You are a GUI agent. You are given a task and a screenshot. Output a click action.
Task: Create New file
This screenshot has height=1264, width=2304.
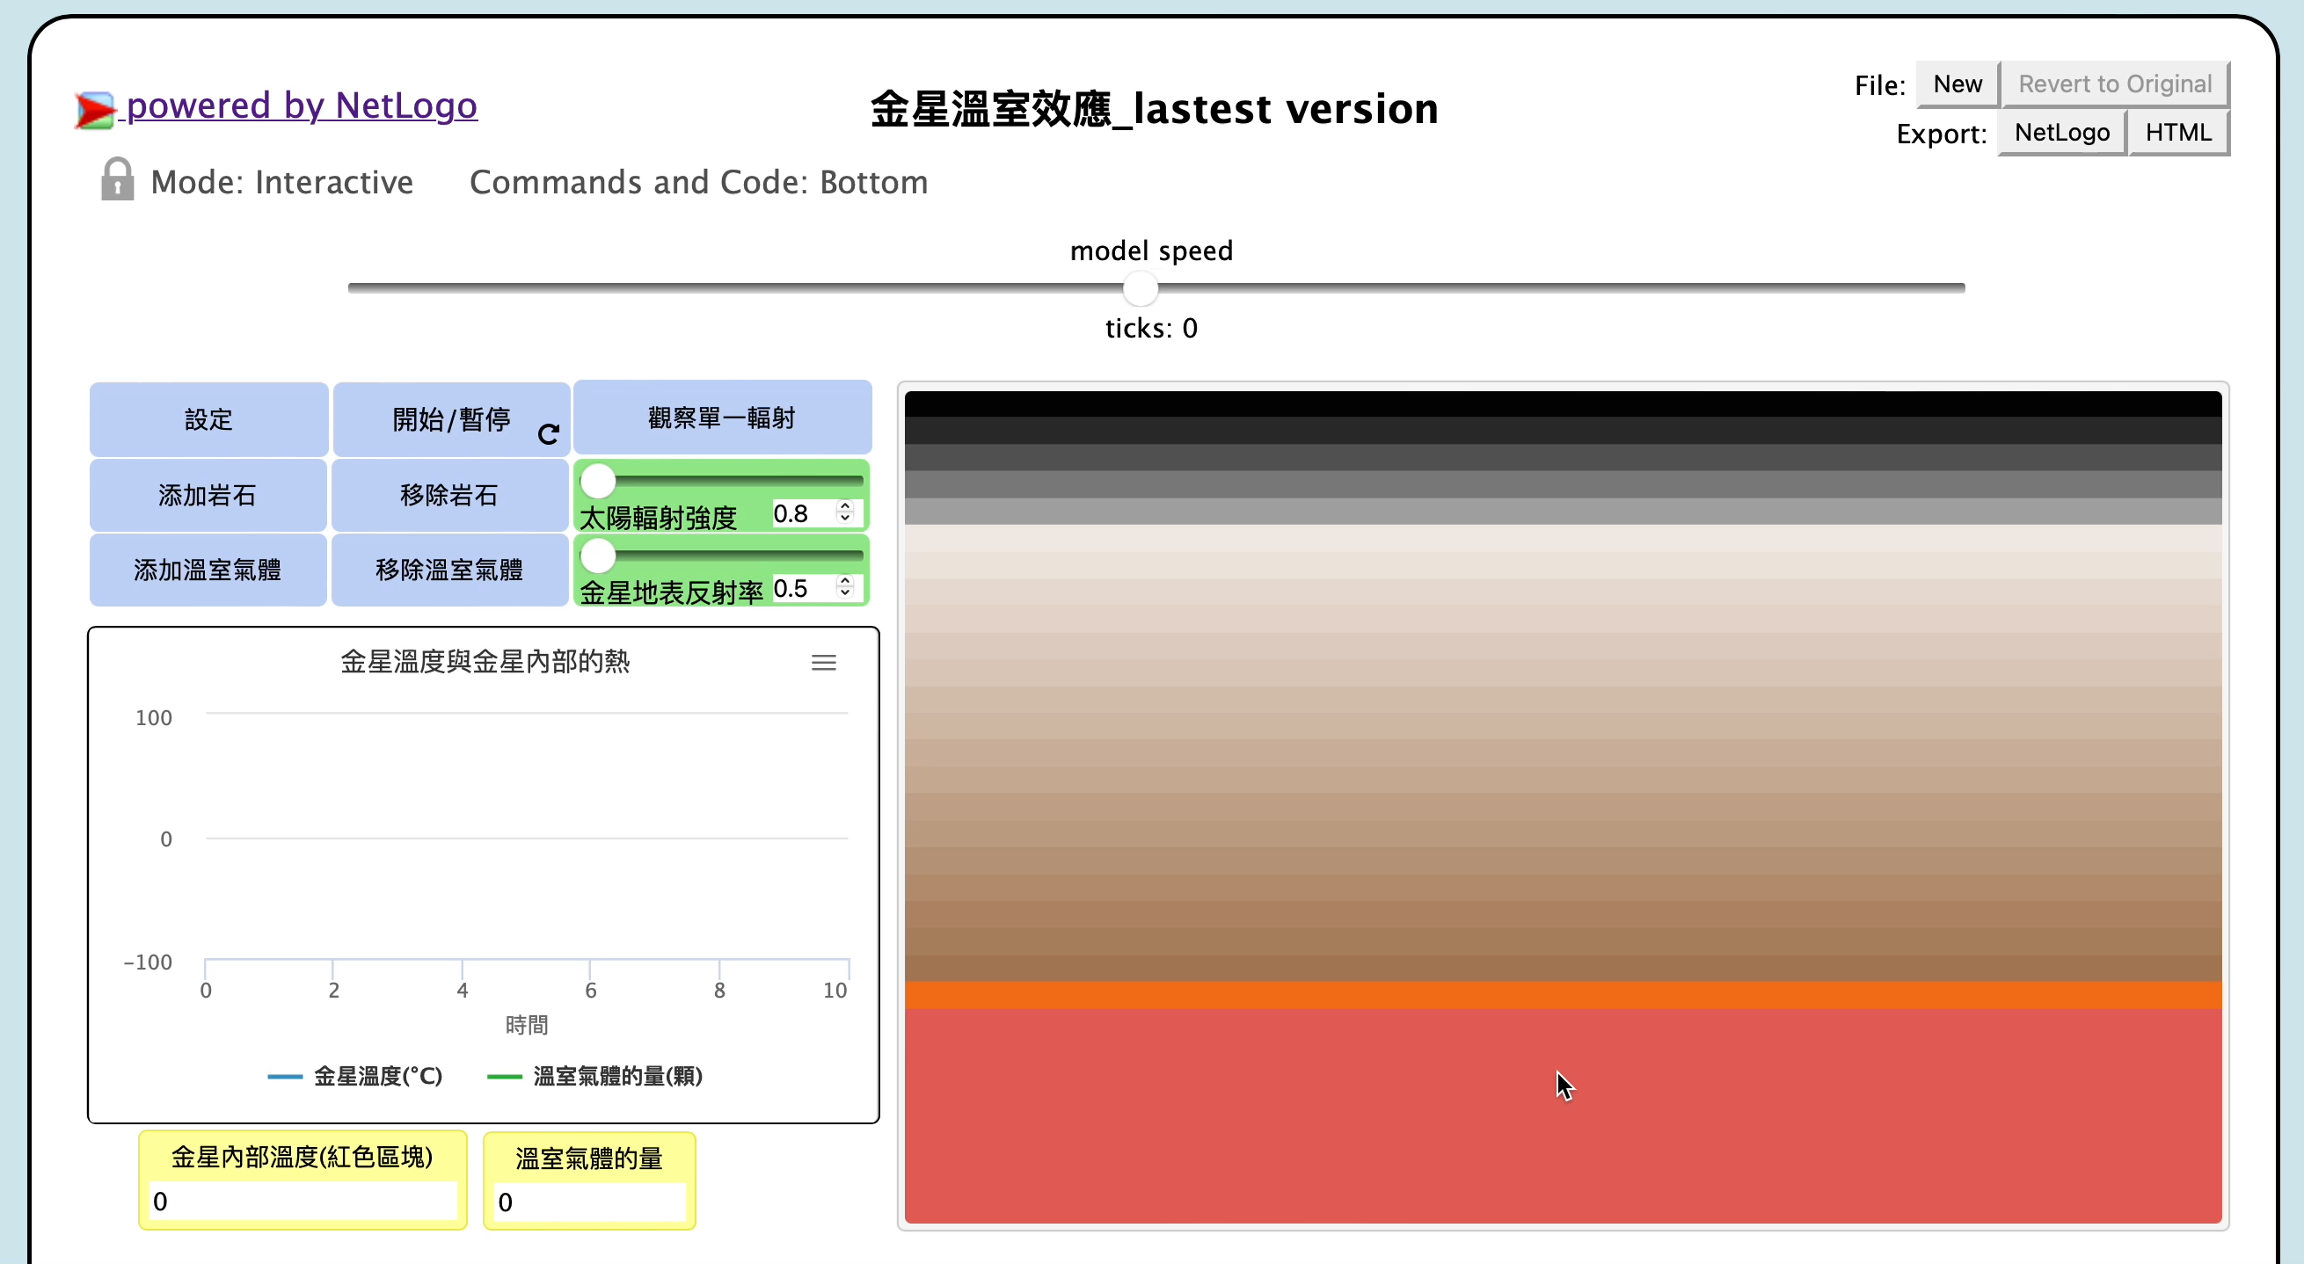click(x=1956, y=84)
